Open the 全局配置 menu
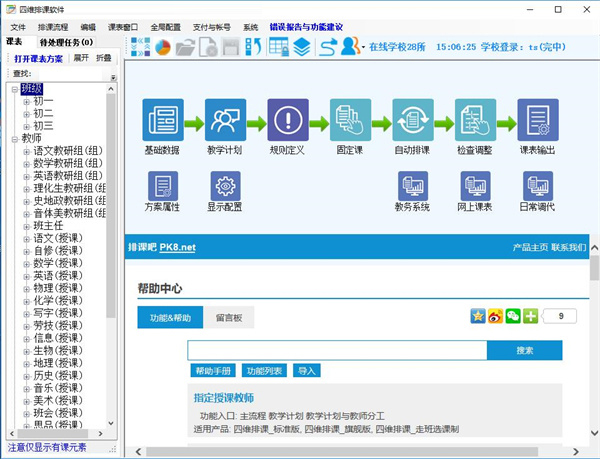 tap(165, 27)
